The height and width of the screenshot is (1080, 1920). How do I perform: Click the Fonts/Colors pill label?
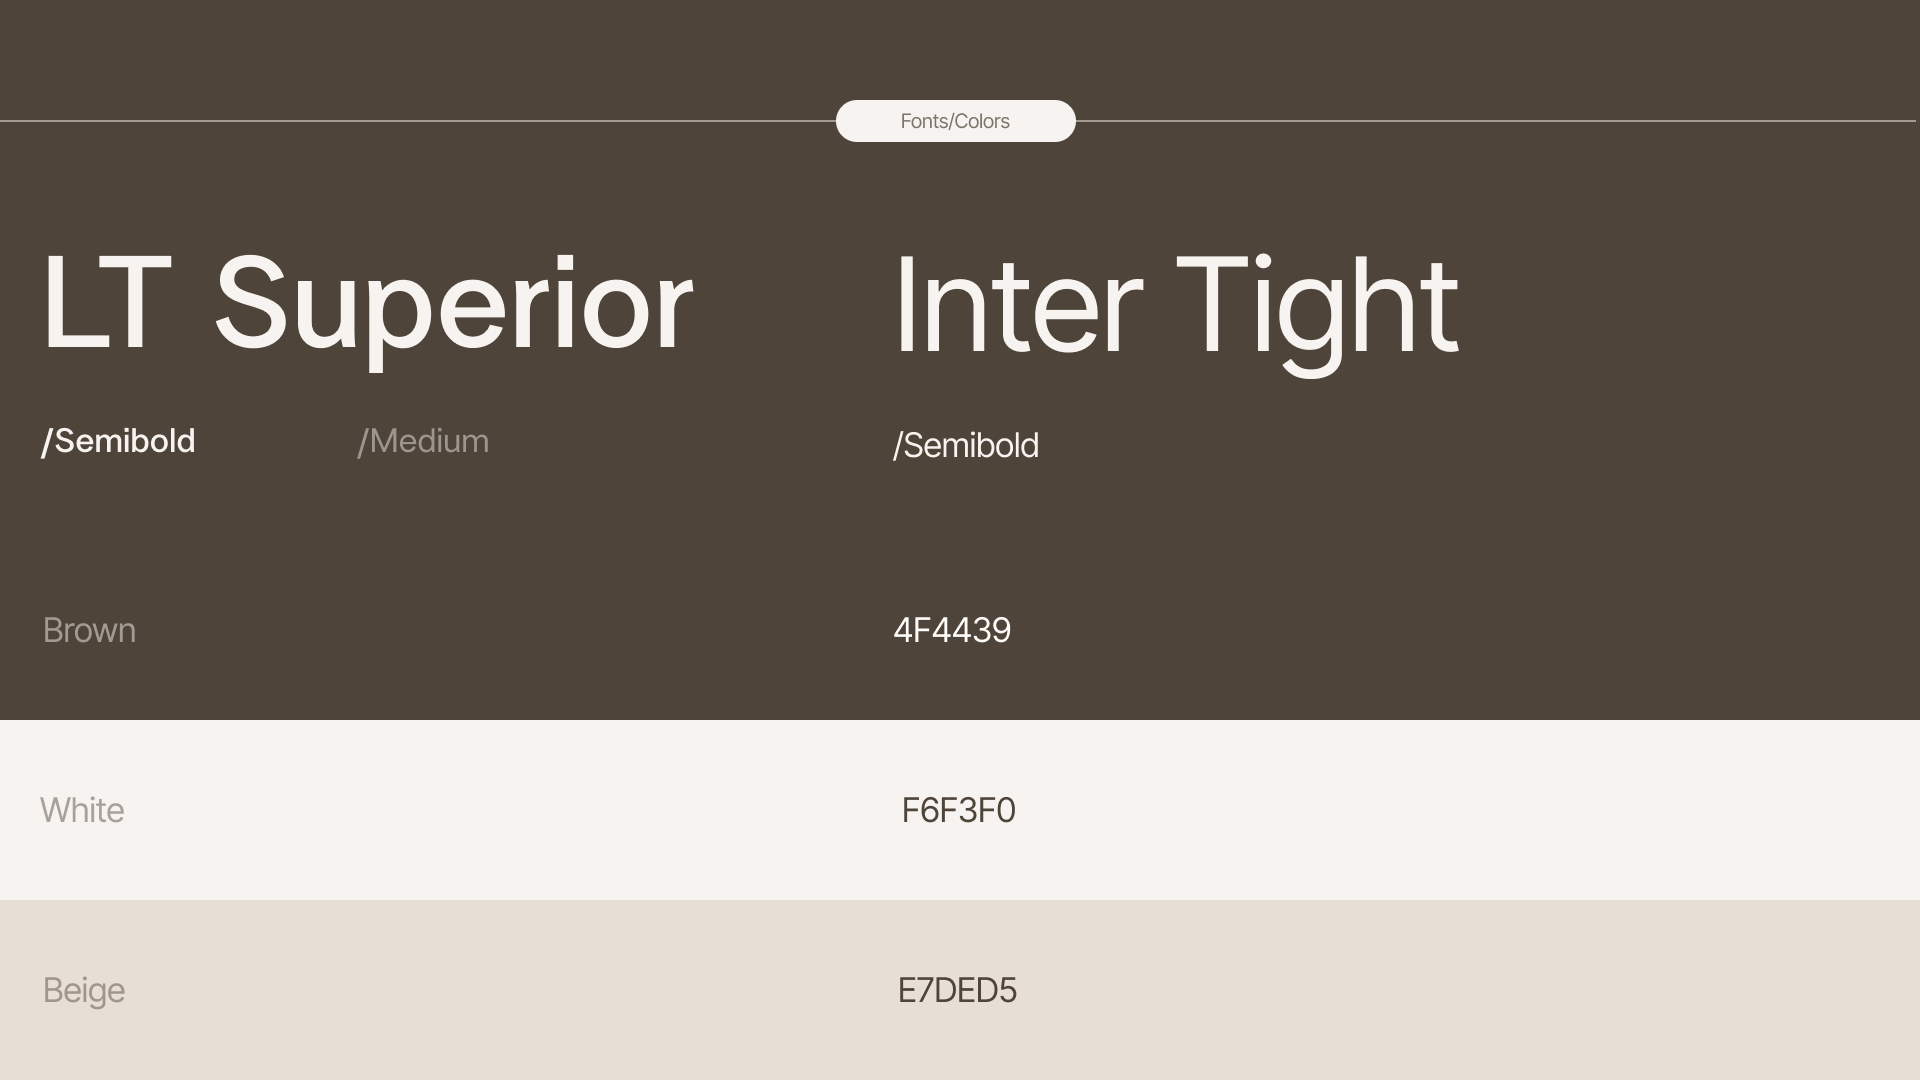tap(955, 121)
